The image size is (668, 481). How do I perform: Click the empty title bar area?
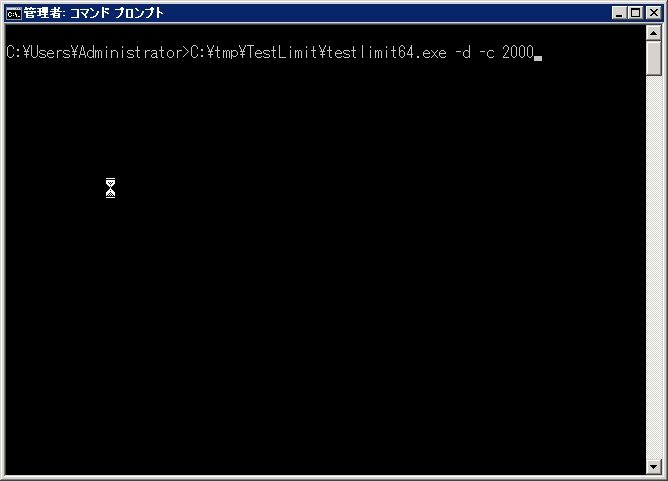pos(383,13)
